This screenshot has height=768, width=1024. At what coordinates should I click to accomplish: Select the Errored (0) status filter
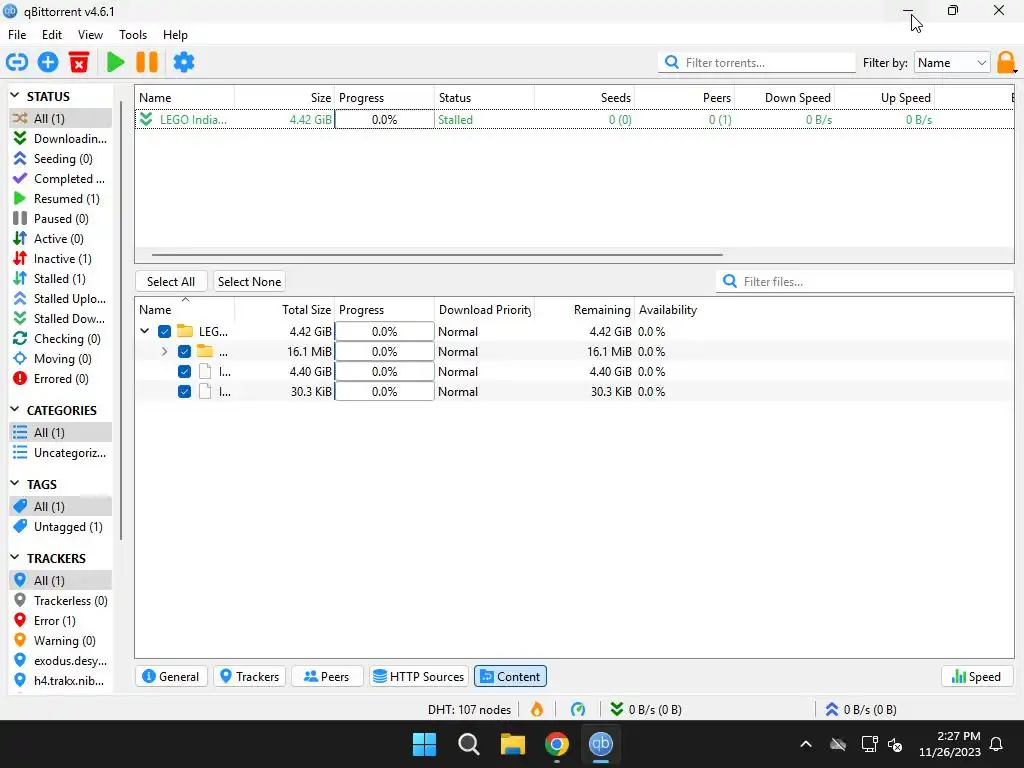point(61,379)
